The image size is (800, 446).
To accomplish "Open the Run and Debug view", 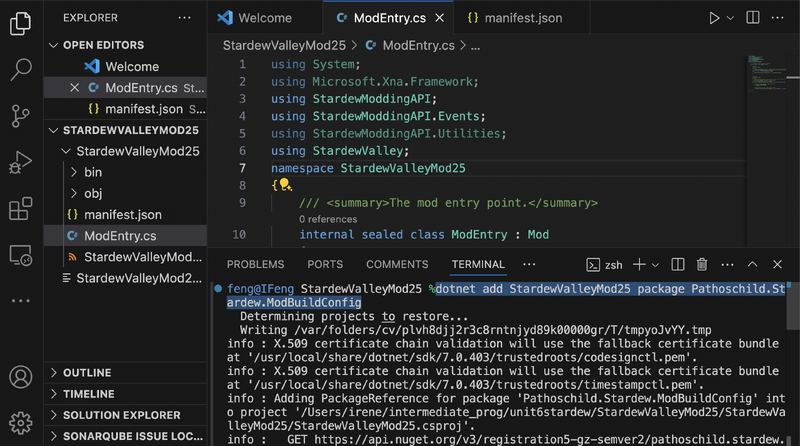I will click(20, 163).
